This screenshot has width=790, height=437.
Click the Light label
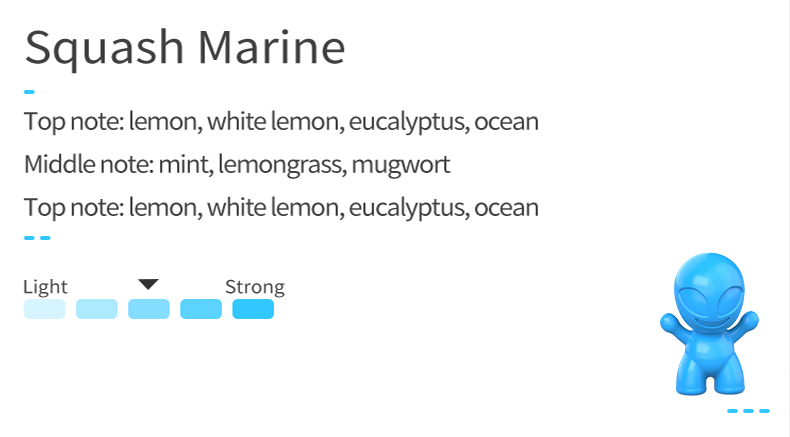45,287
